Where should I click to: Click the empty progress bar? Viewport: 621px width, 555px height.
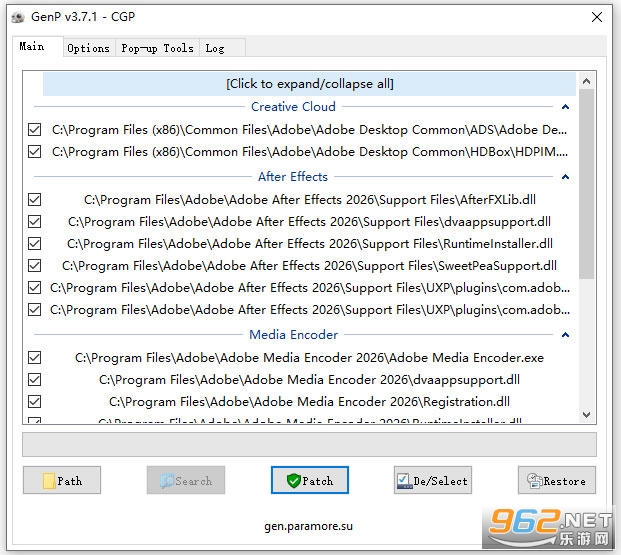coord(309,444)
